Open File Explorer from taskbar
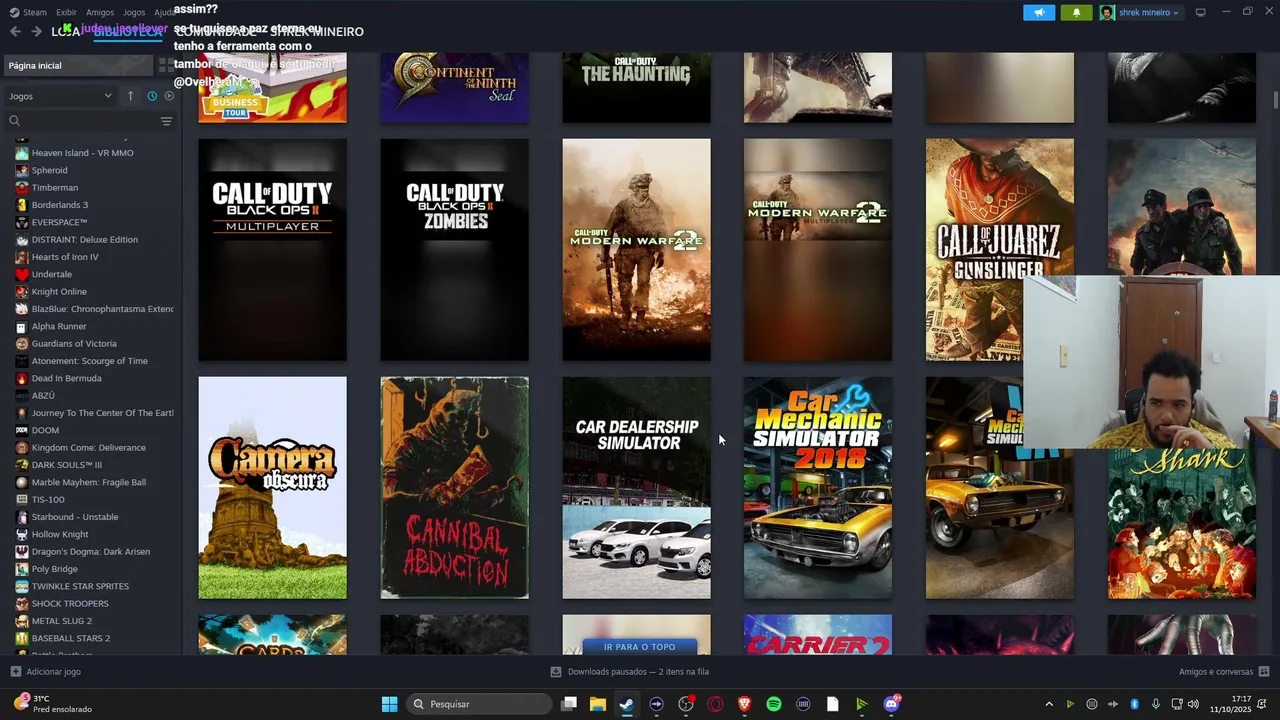 pyautogui.click(x=597, y=704)
